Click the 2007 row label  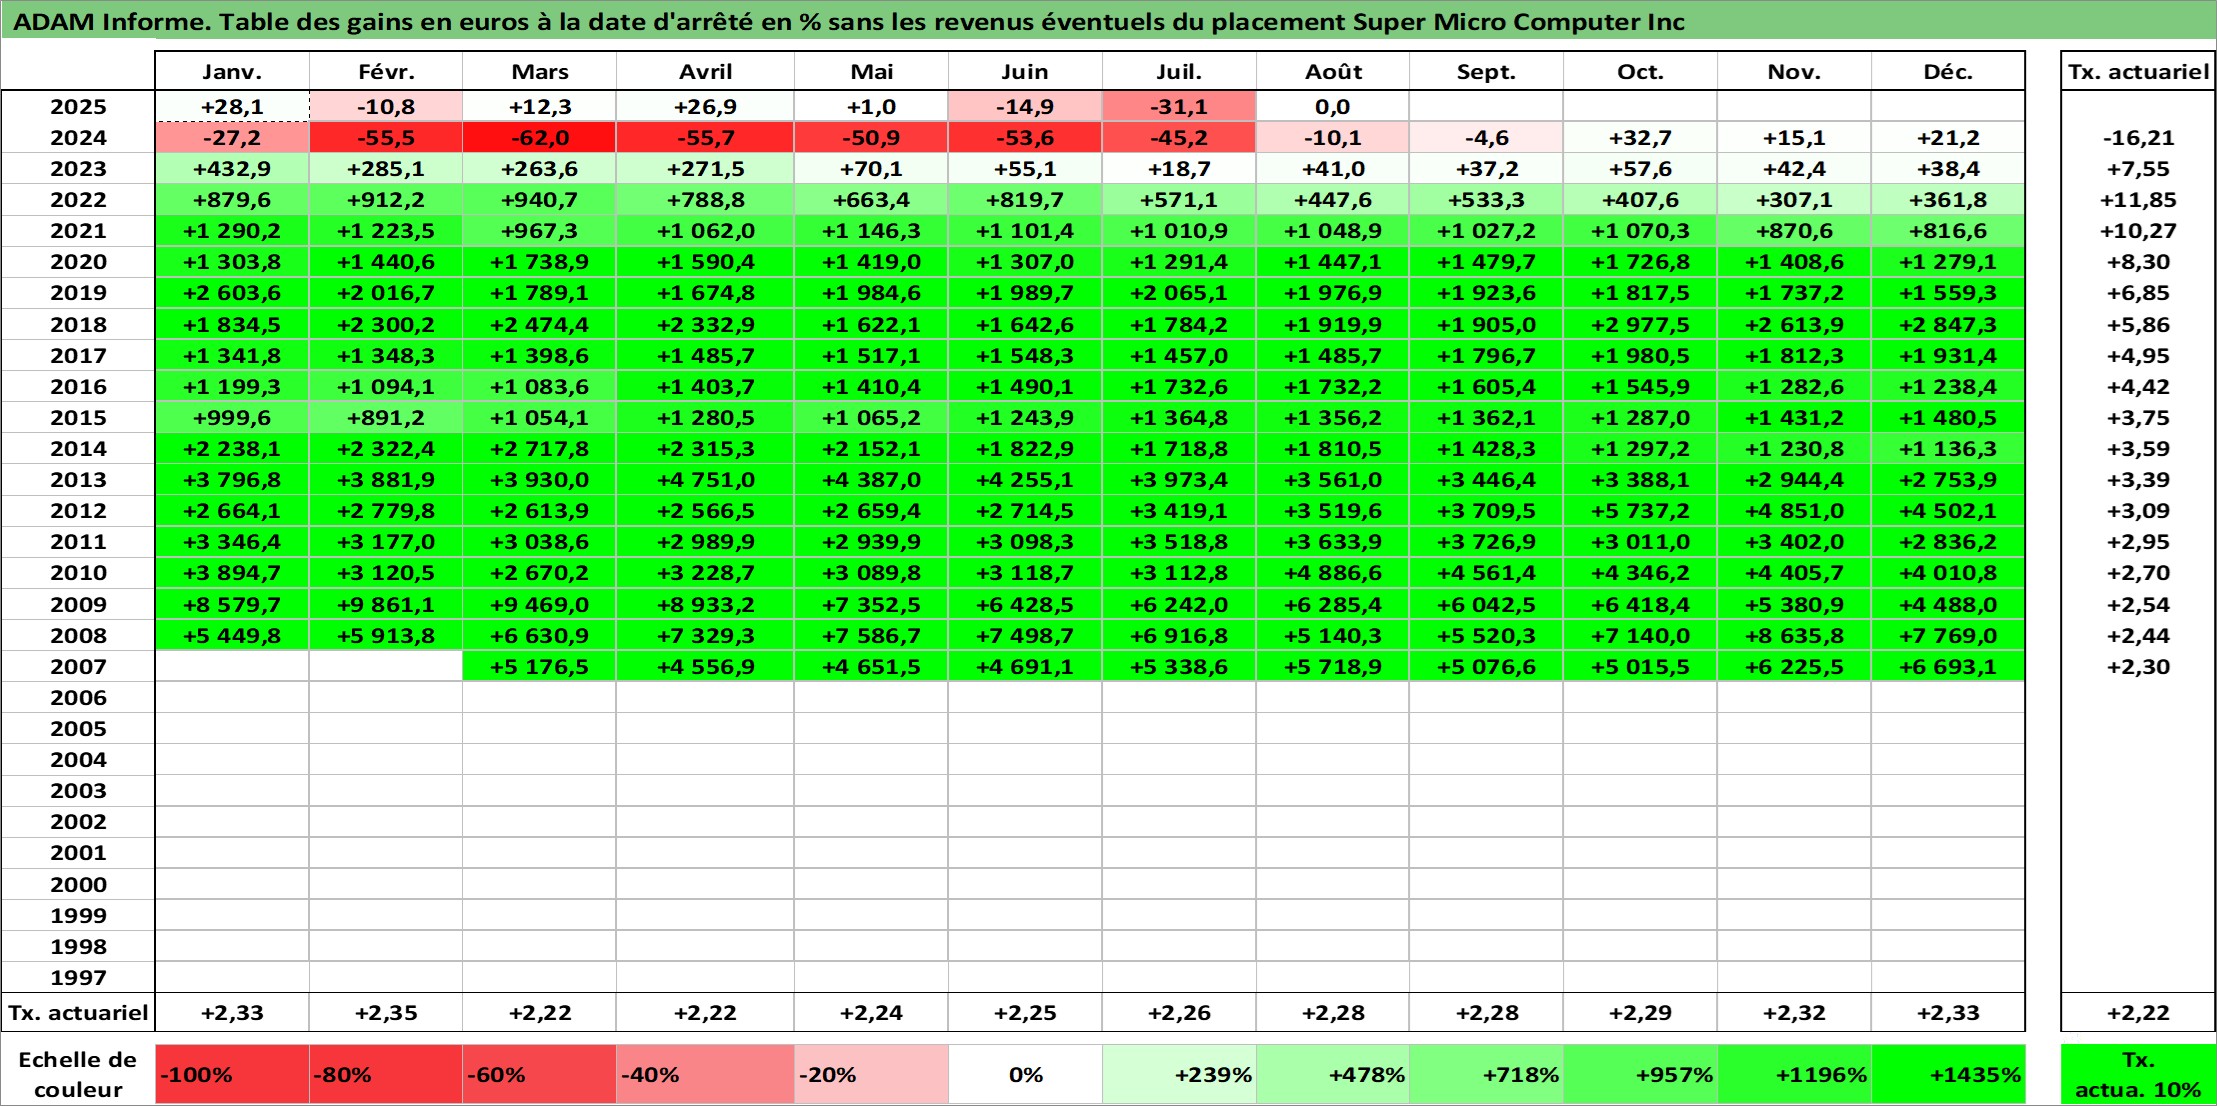click(78, 667)
